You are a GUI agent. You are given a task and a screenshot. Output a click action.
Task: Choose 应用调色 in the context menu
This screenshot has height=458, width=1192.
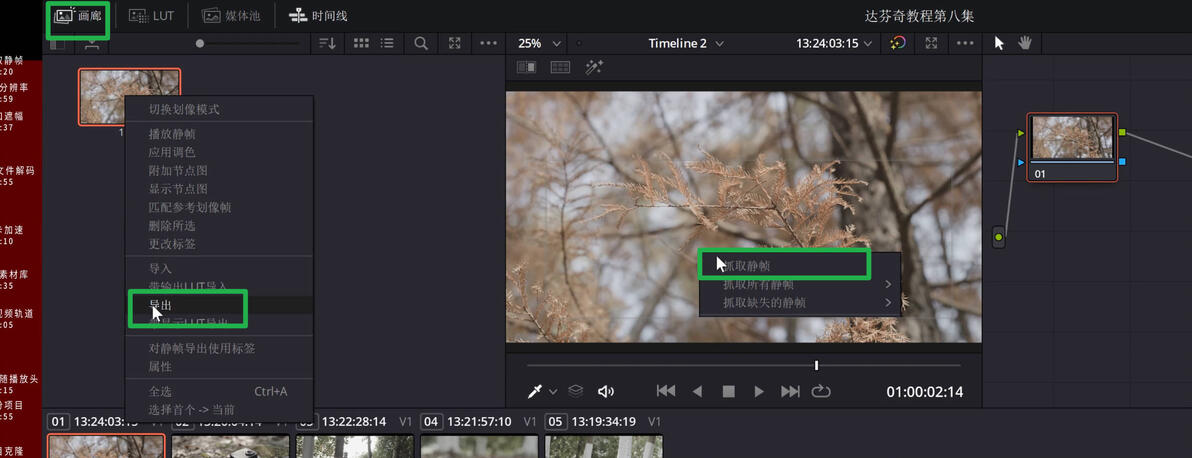click(x=172, y=152)
